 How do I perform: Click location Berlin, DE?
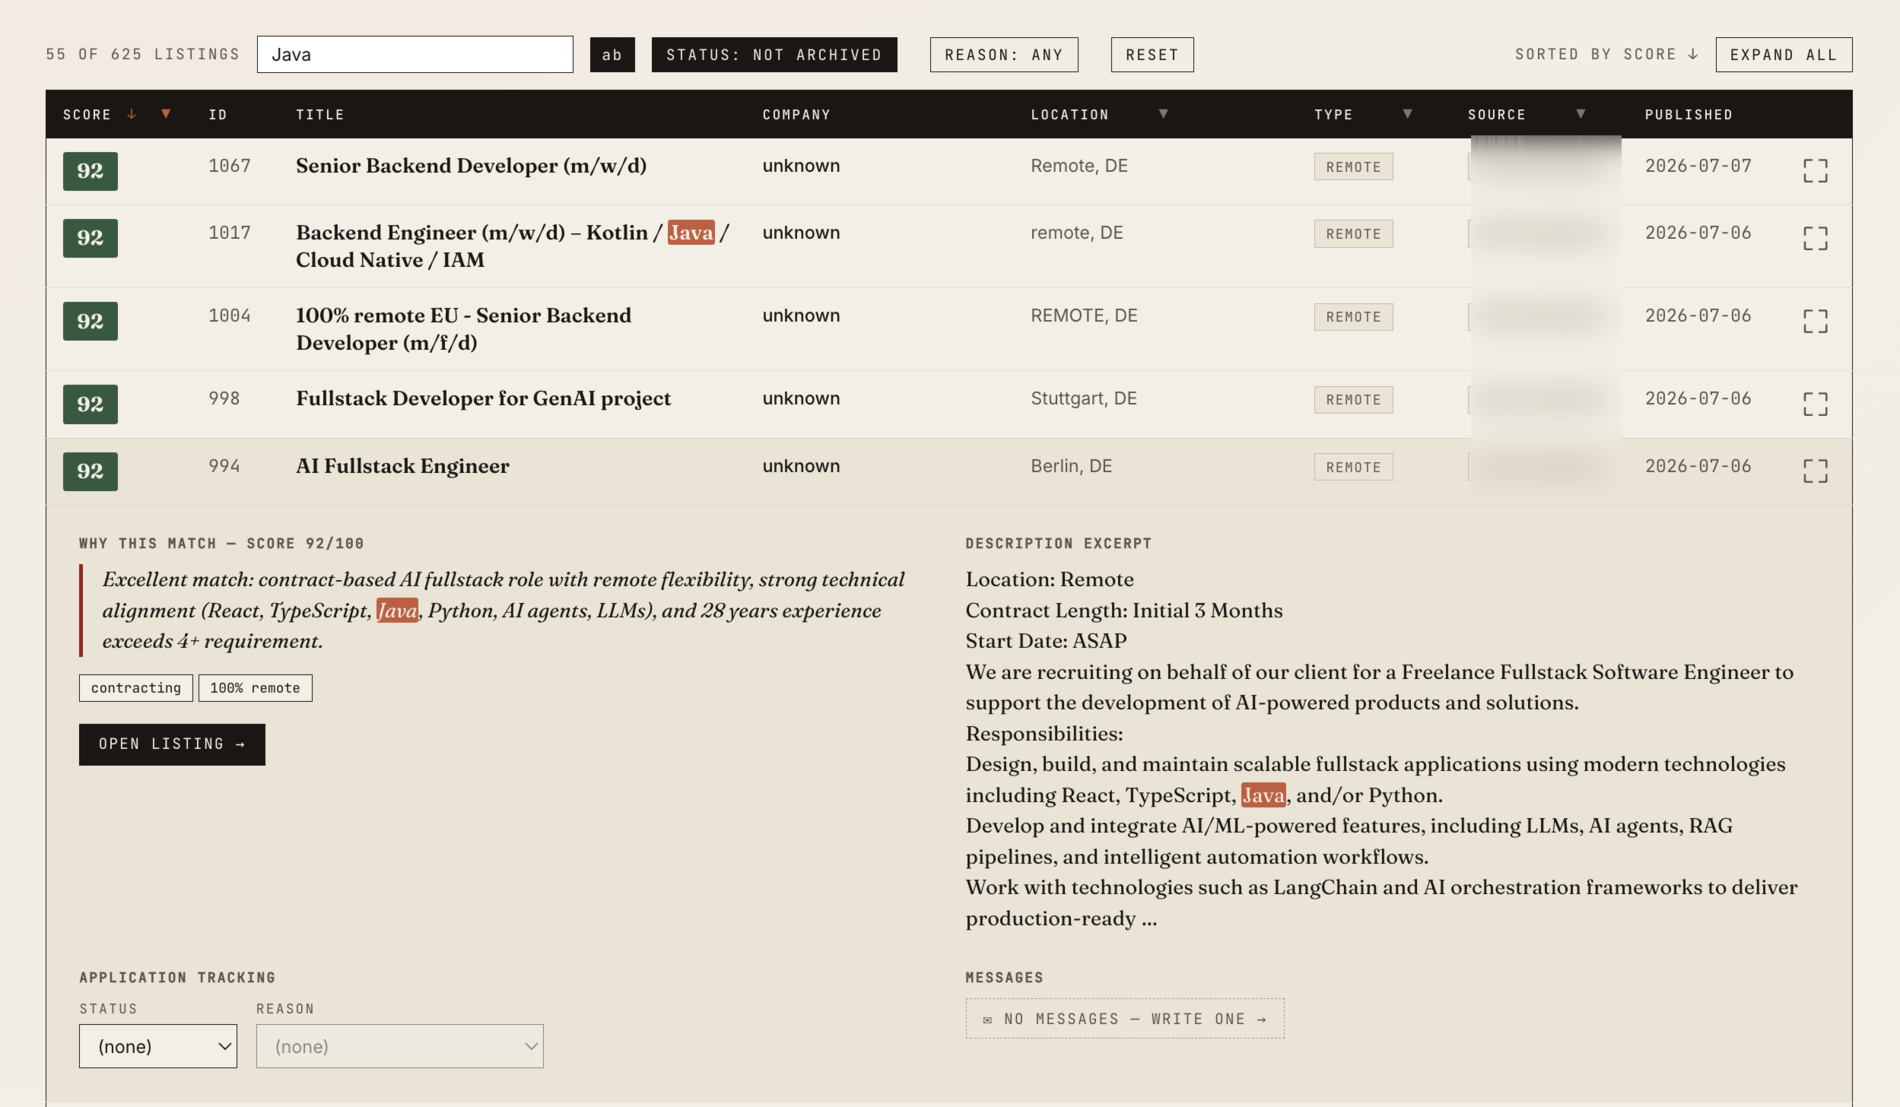coord(1071,466)
